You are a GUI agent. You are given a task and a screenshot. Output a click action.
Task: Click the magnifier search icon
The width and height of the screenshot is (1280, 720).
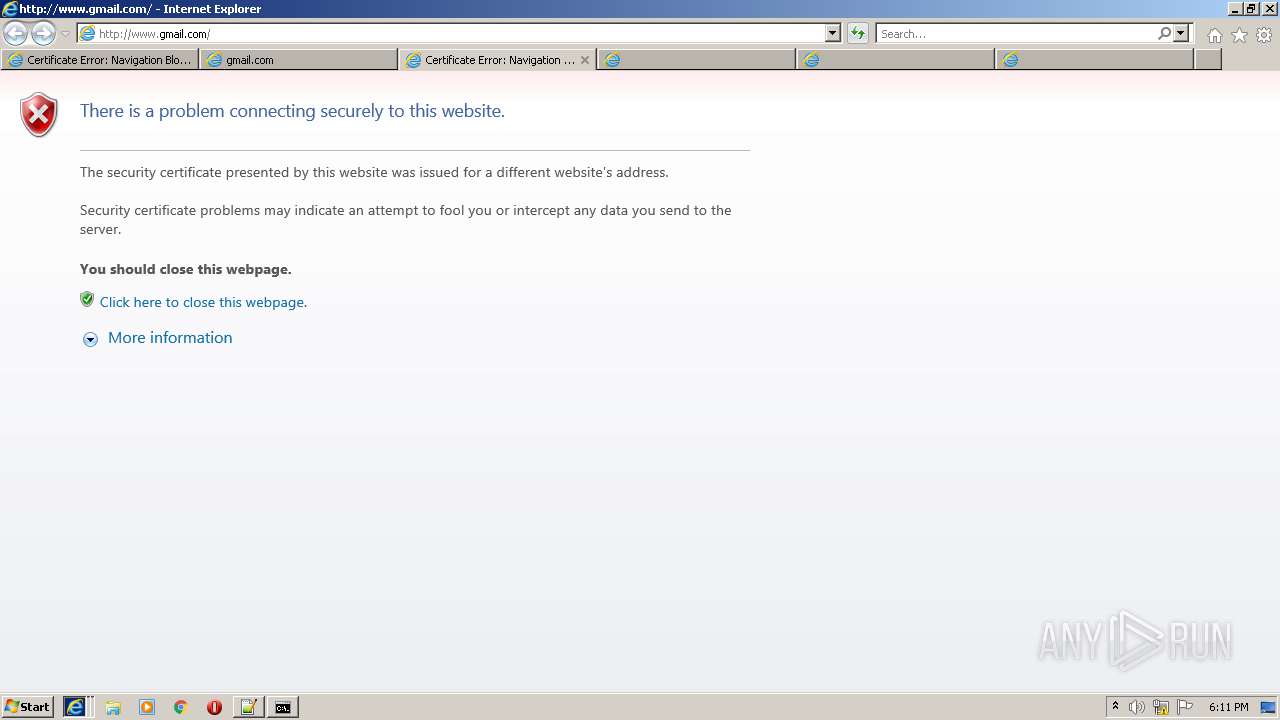(1164, 34)
